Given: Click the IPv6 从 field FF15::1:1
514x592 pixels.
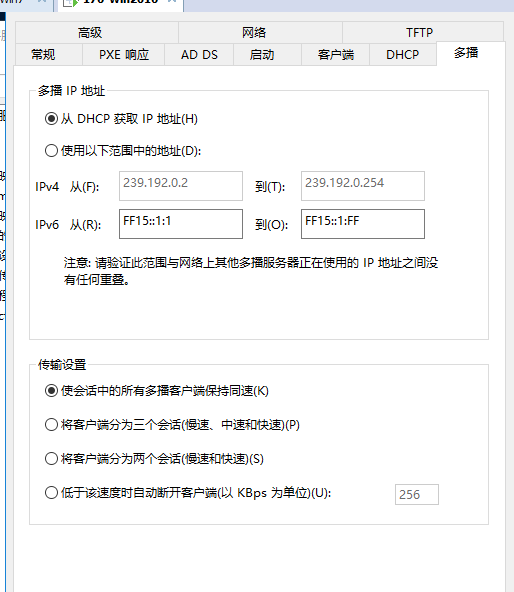Looking at the screenshot, I should coord(181,224).
